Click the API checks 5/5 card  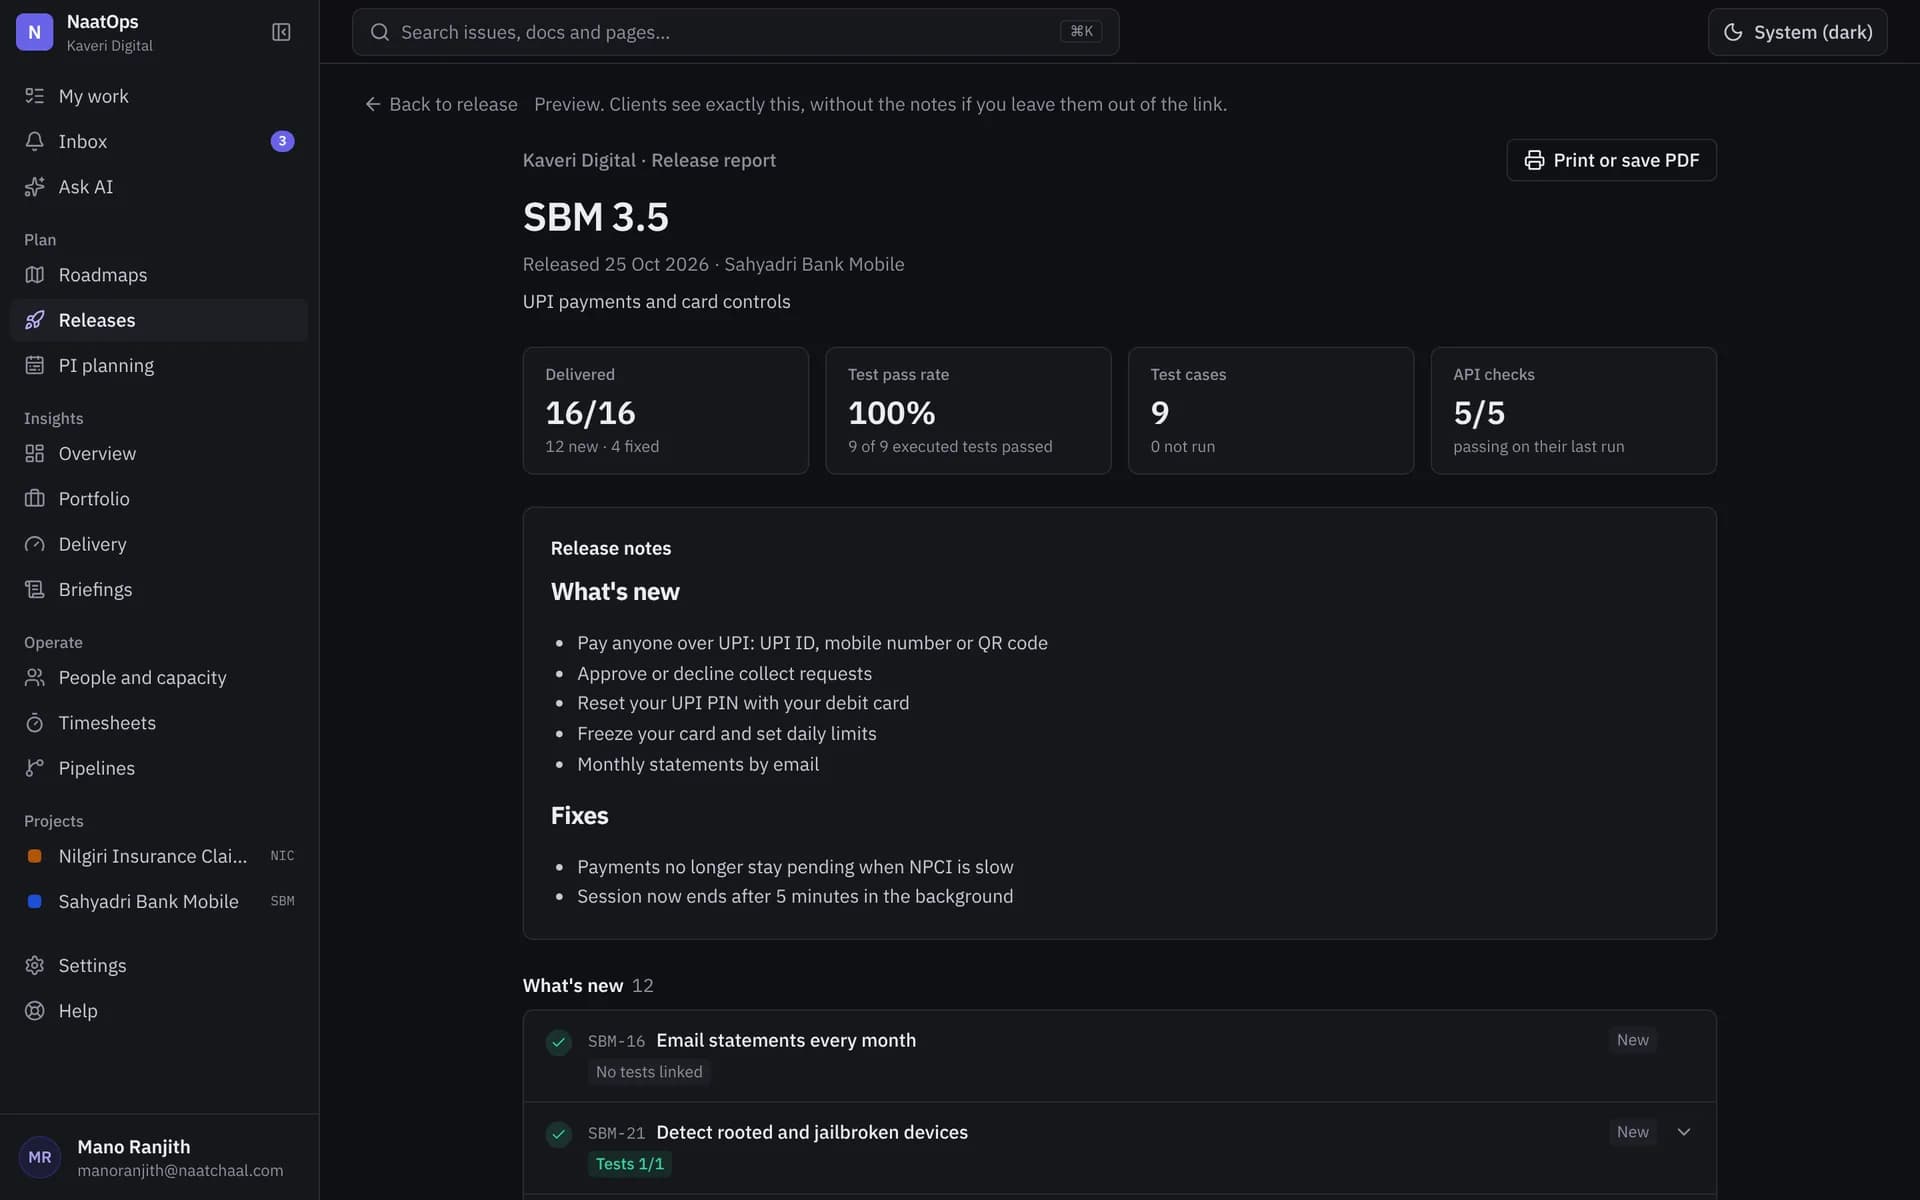pos(1573,410)
